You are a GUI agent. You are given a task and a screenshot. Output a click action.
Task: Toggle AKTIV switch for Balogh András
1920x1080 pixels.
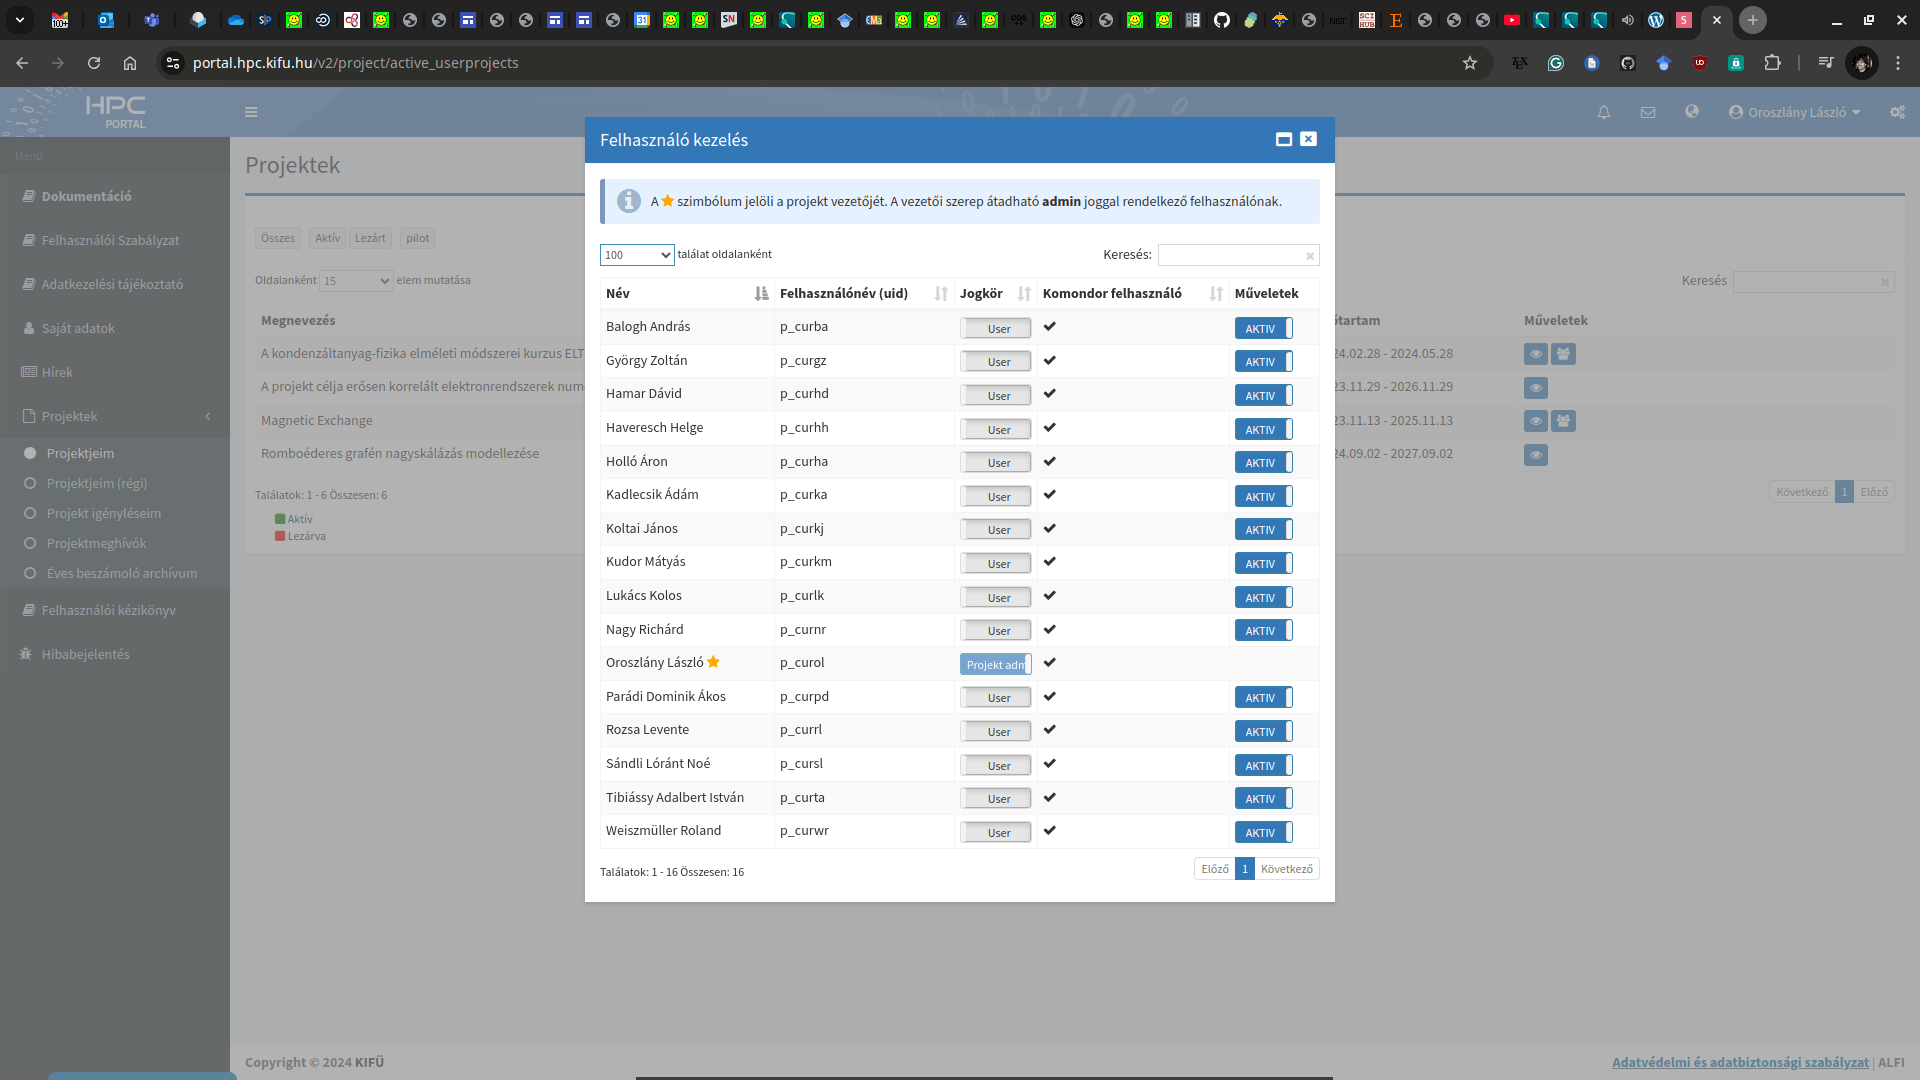click(x=1263, y=328)
